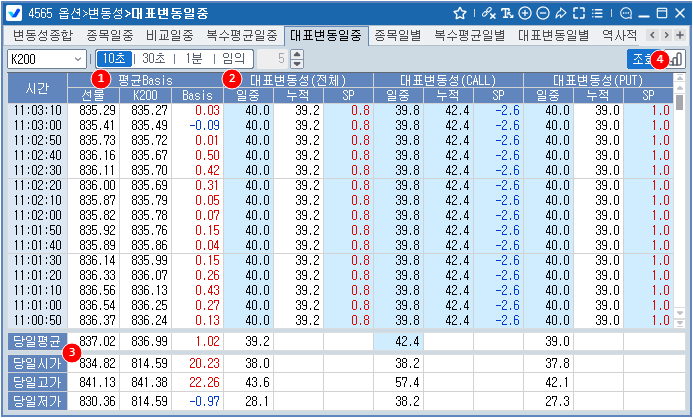Click the 조회 search button
Image resolution: width=693 pixels, height=418 pixels.
[x=643, y=59]
